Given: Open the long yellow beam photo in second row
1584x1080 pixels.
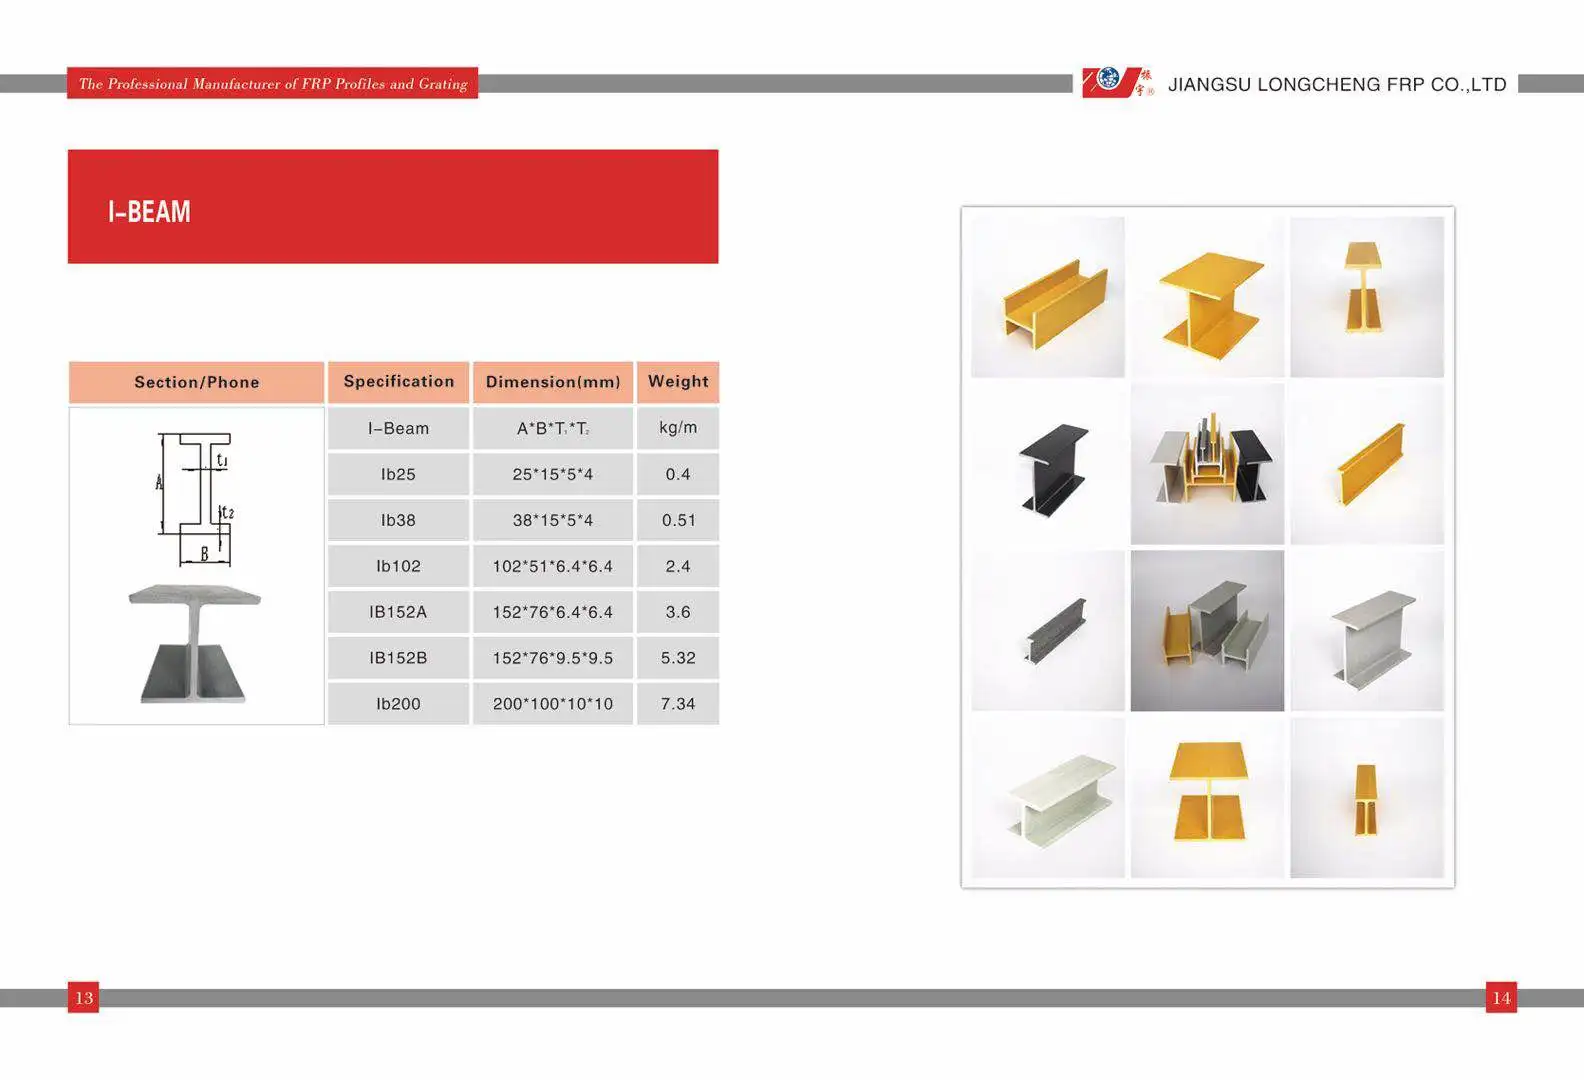Looking at the screenshot, I should [x=1367, y=464].
